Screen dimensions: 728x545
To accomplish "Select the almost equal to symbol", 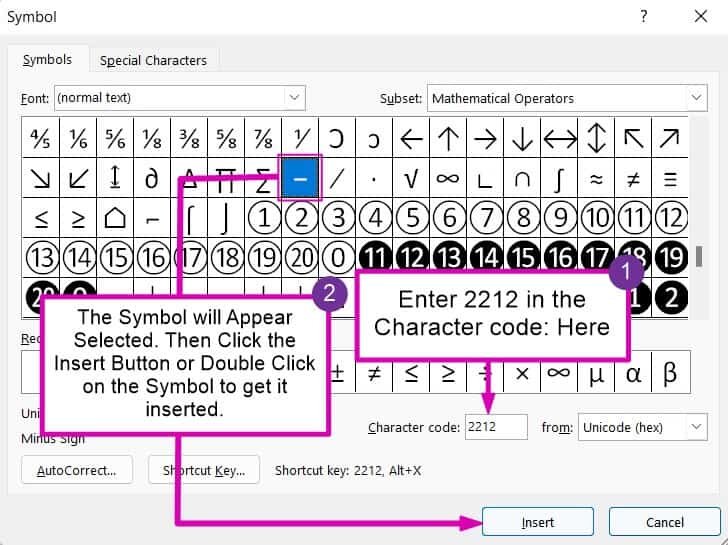I will 596,178.
